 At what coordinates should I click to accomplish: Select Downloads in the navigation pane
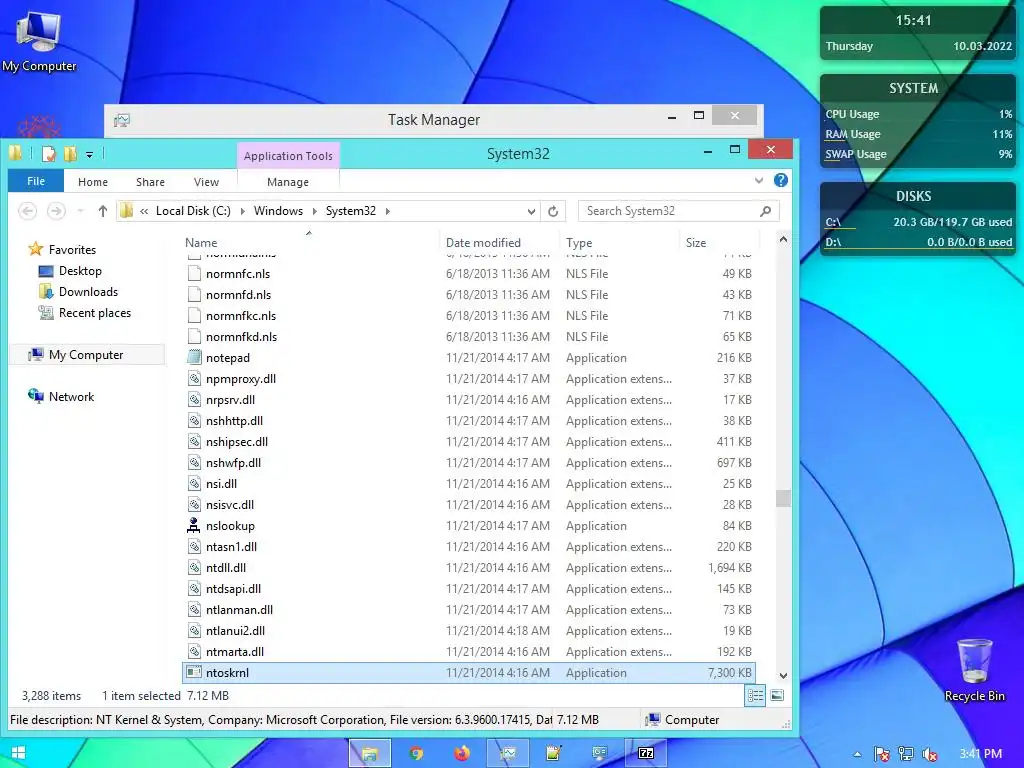[88, 292]
